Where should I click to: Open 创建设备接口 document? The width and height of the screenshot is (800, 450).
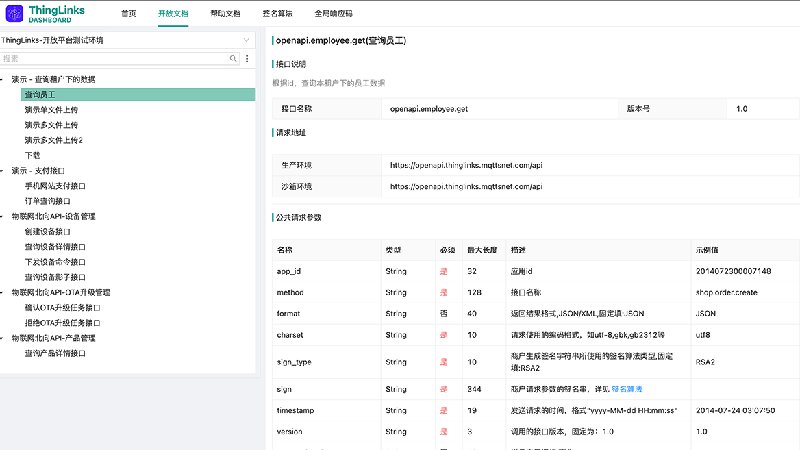47,232
